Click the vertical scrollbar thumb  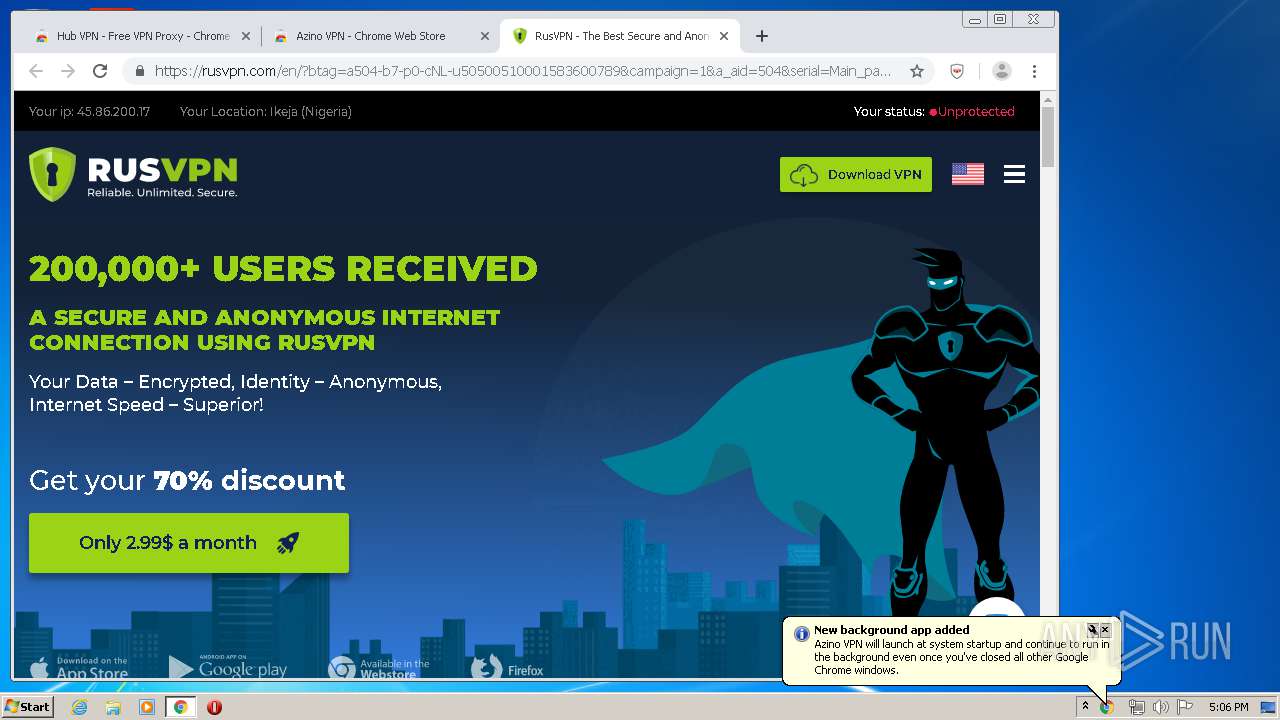coord(1048,137)
